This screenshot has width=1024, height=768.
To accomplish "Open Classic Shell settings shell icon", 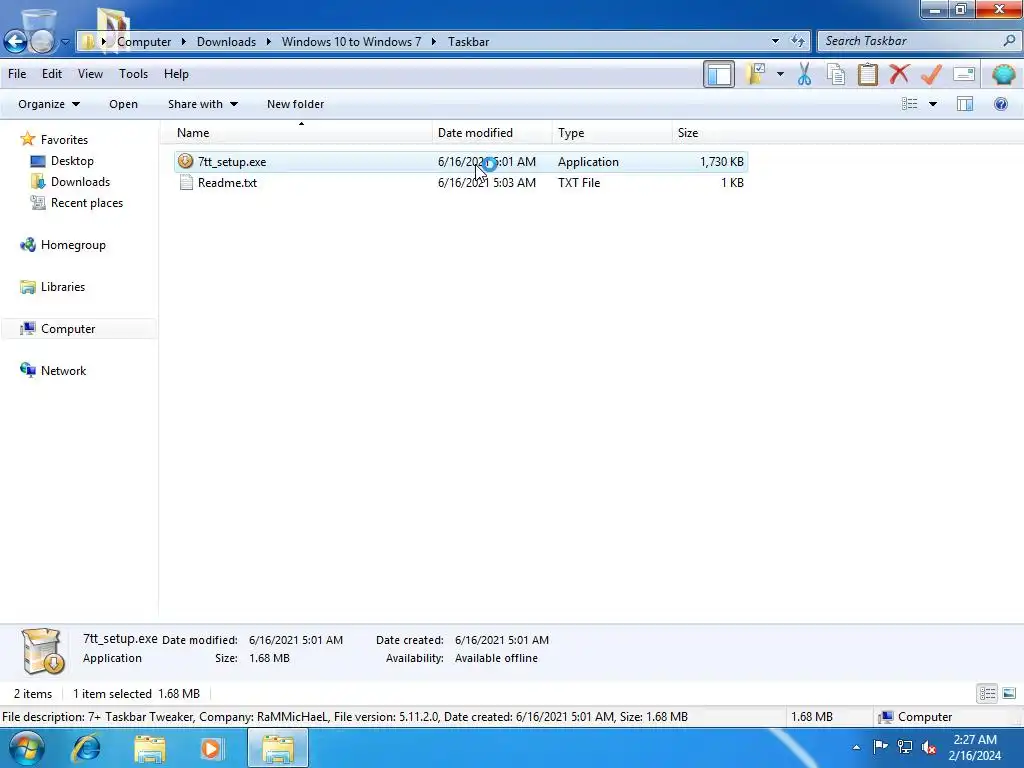I will pos(1003,74).
